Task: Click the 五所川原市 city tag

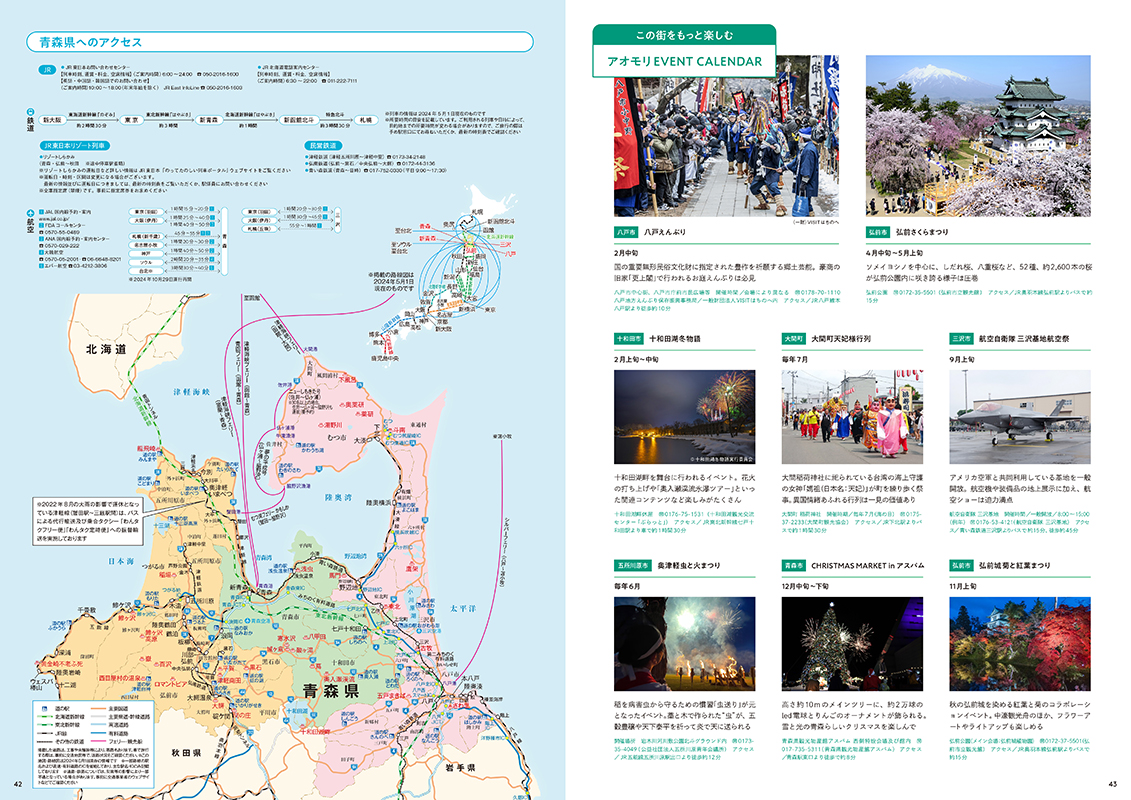Action: [x=632, y=566]
